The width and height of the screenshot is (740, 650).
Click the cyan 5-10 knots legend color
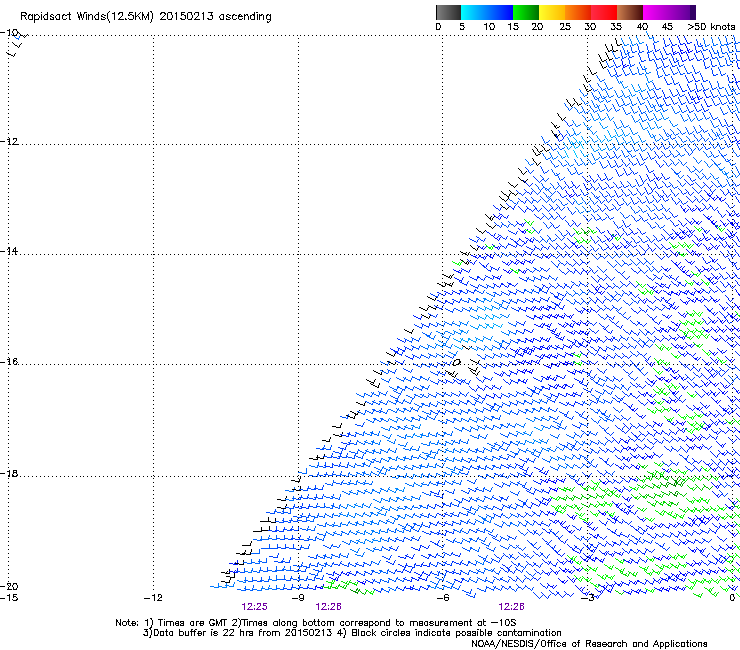tap(474, 12)
